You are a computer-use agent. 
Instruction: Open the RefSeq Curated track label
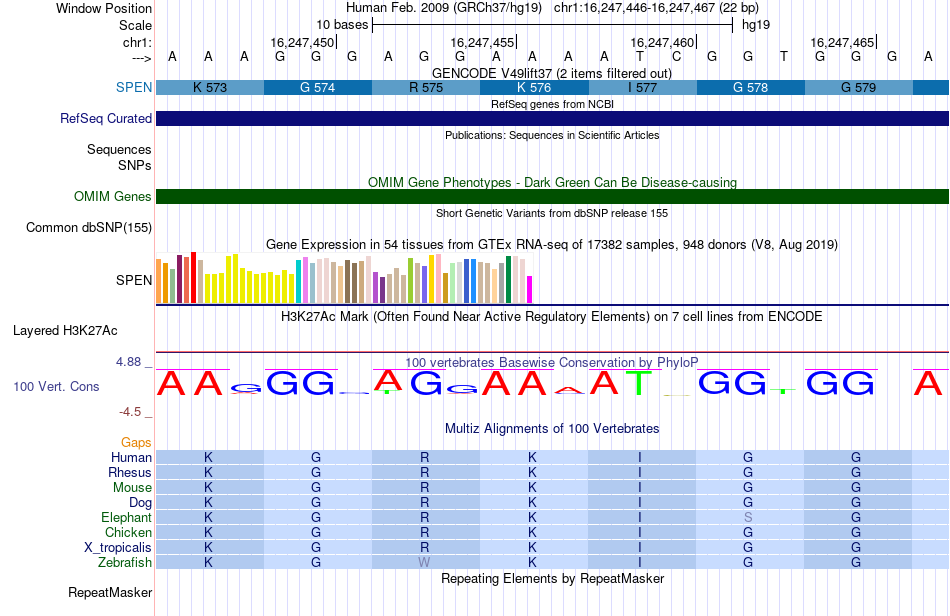tap(105, 118)
